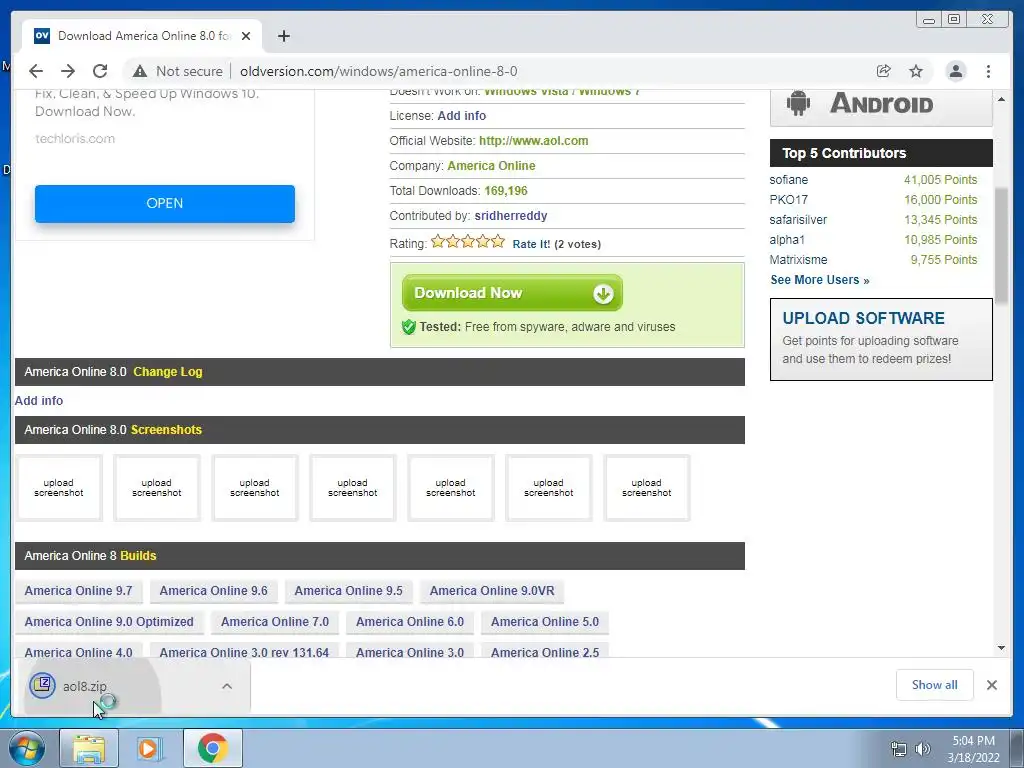Select the America Online 6.0 build
The image size is (1024, 768).
click(x=410, y=622)
